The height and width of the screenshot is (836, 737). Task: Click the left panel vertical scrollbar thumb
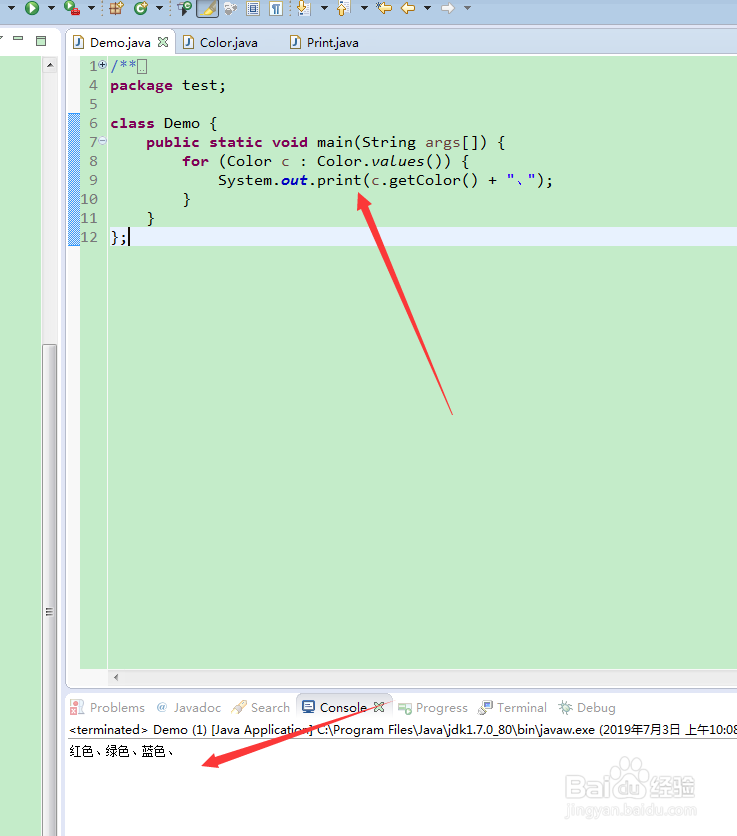(50, 589)
